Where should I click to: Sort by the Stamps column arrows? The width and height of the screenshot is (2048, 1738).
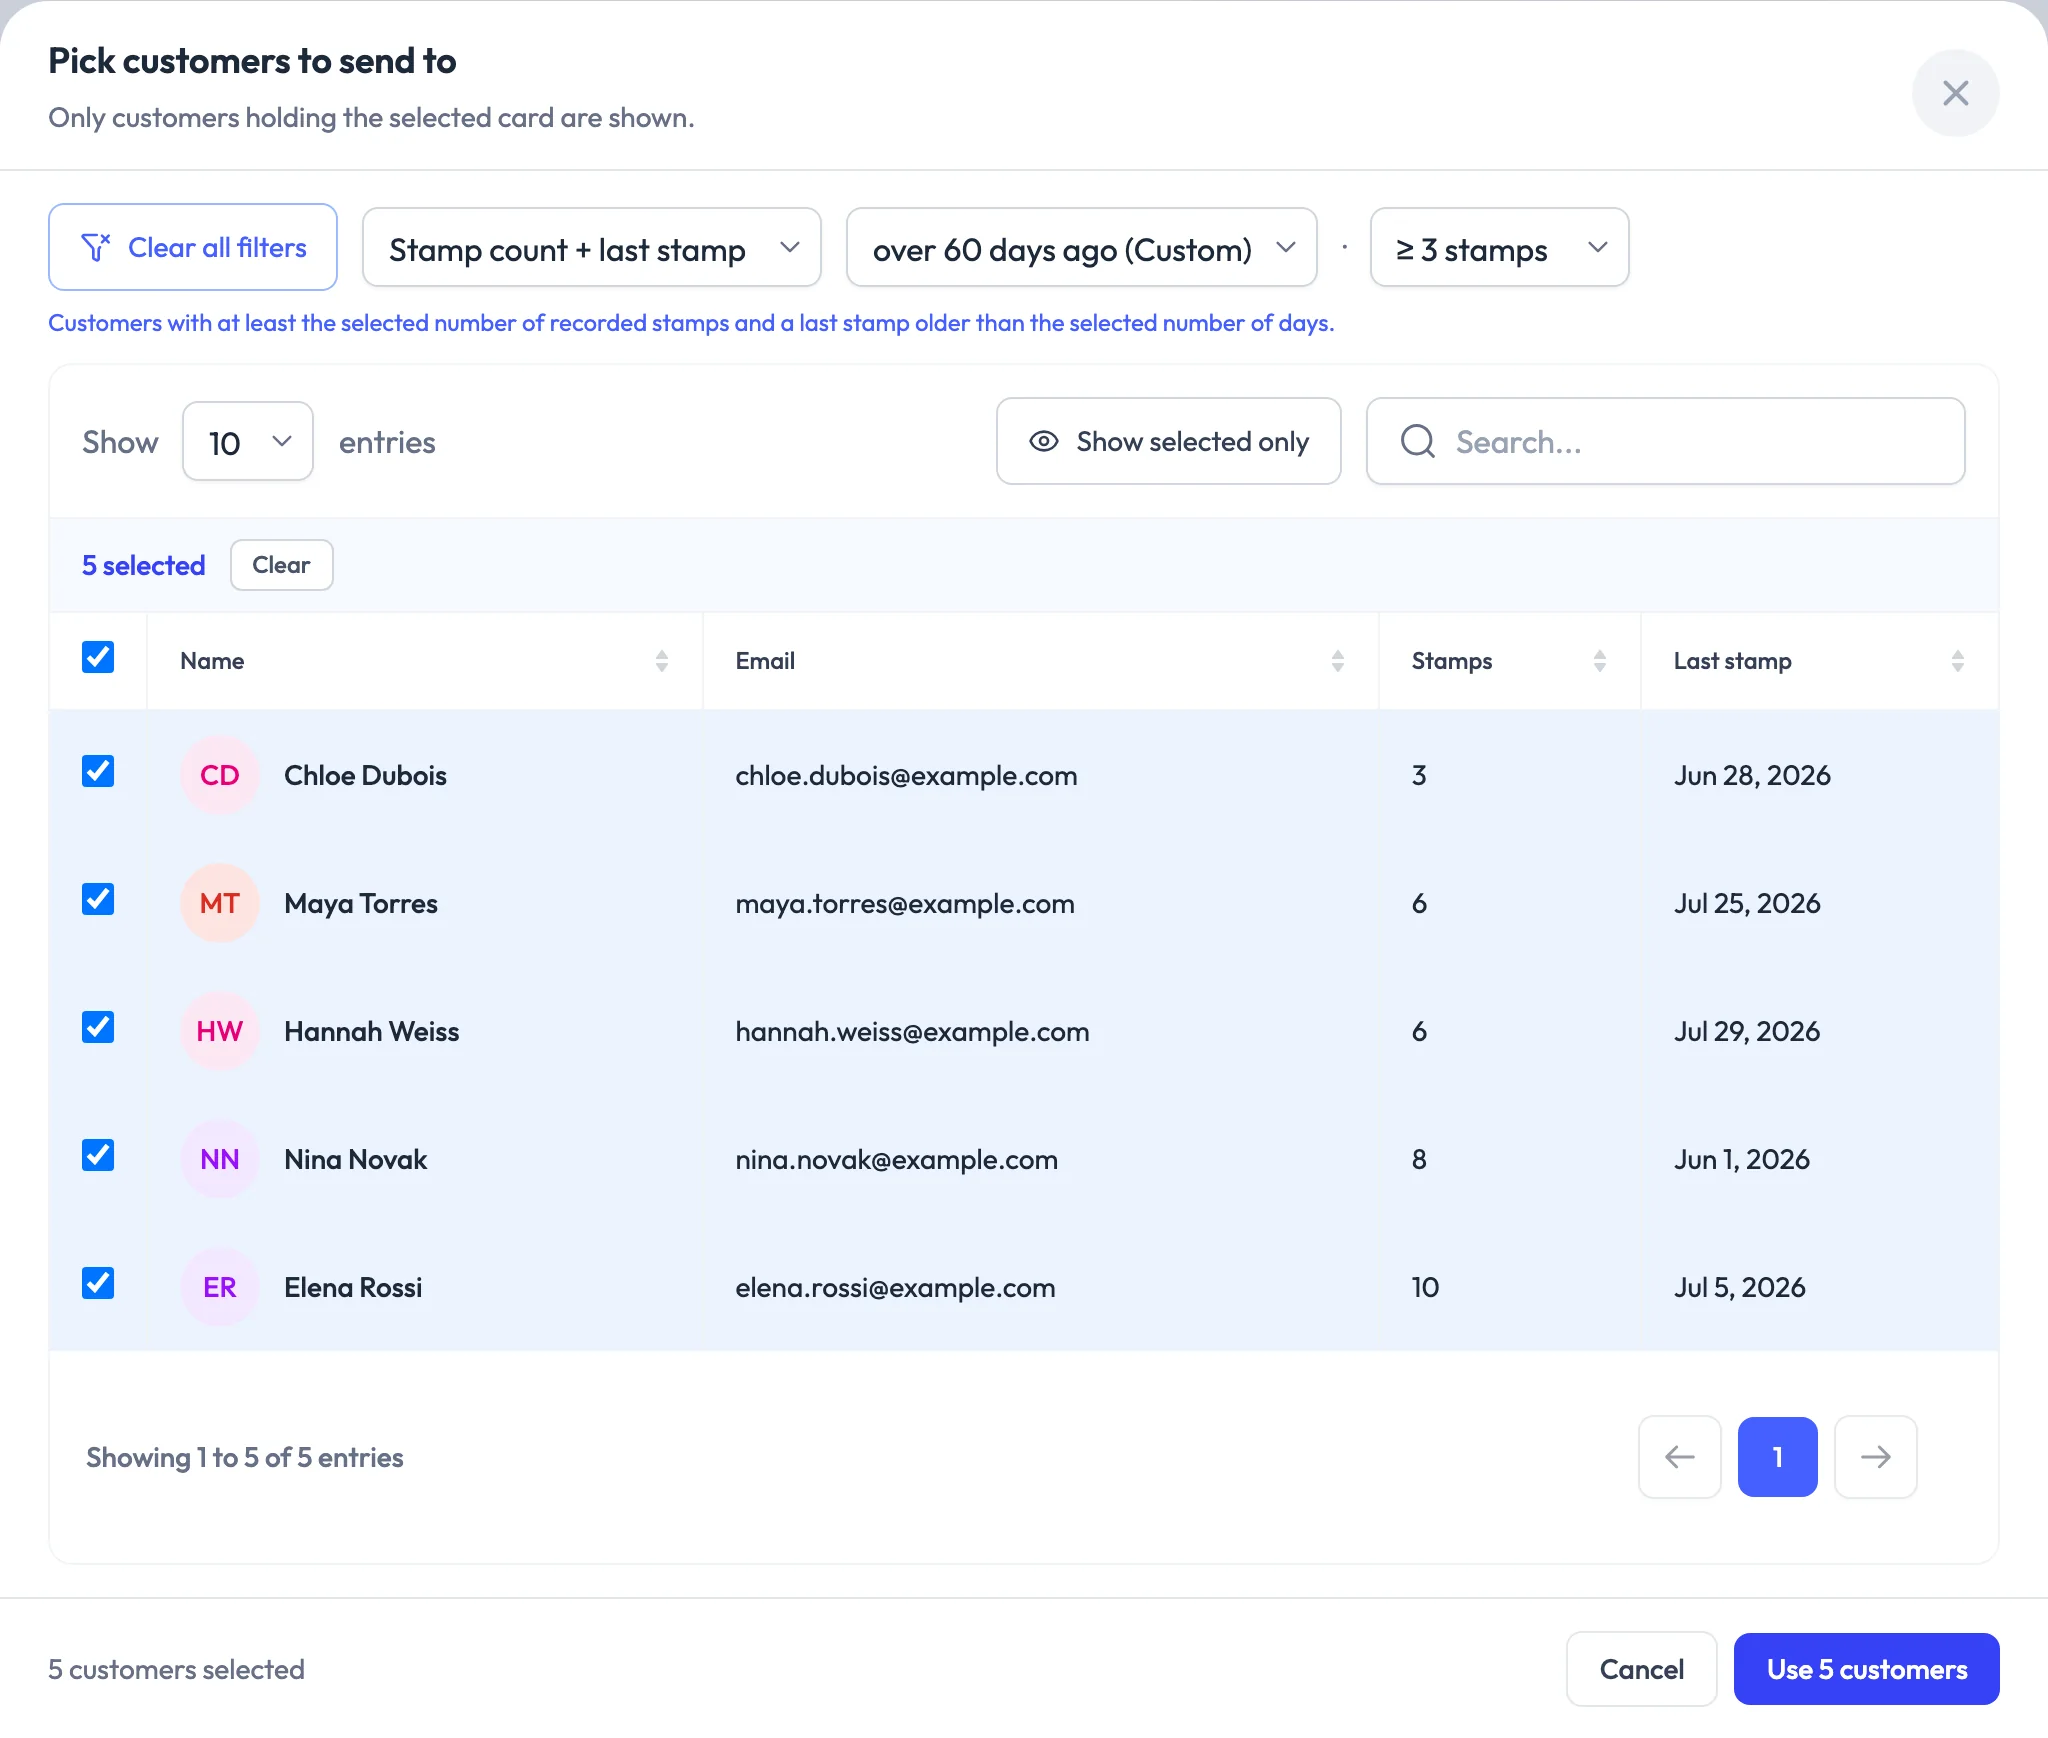(x=1599, y=661)
